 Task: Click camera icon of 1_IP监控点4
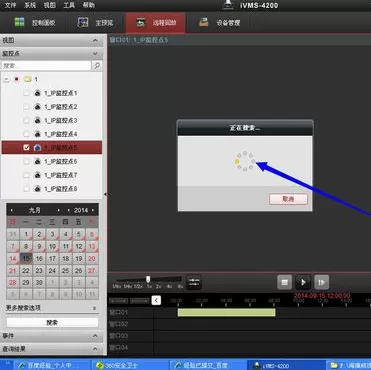pyautogui.click(x=38, y=134)
